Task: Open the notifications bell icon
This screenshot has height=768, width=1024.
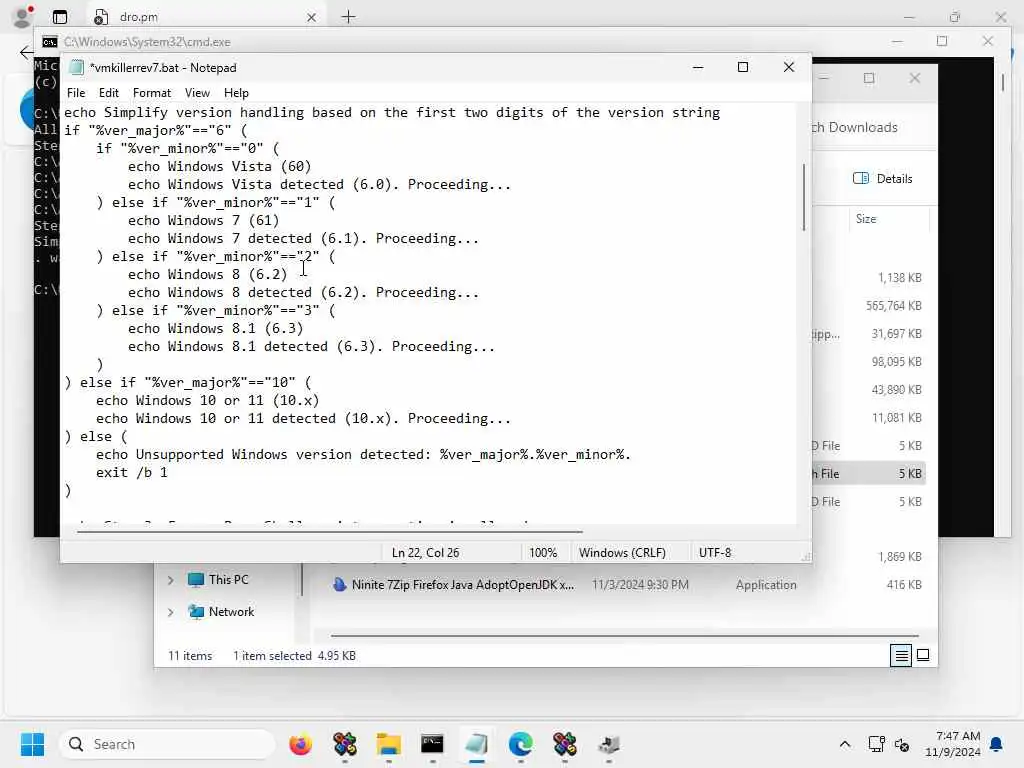Action: [997, 744]
